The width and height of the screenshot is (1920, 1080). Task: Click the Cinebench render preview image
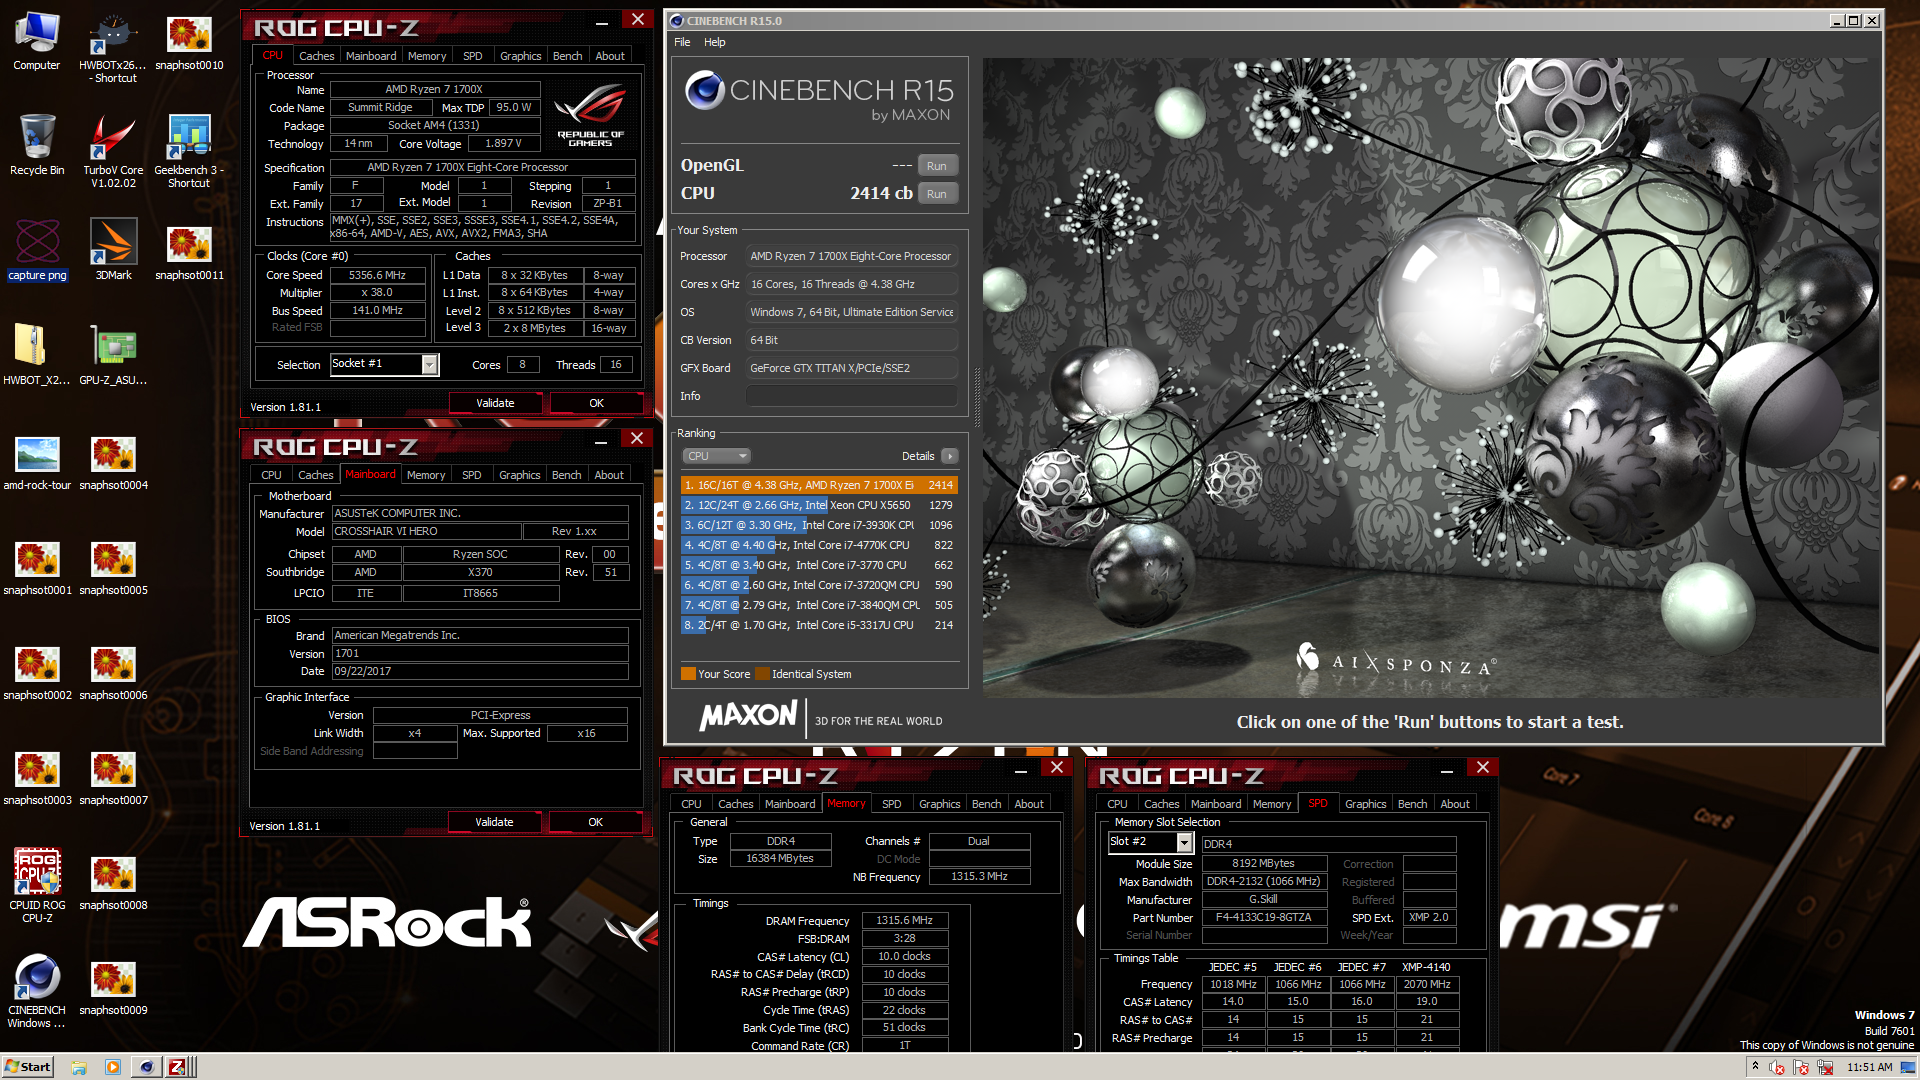coord(1431,378)
